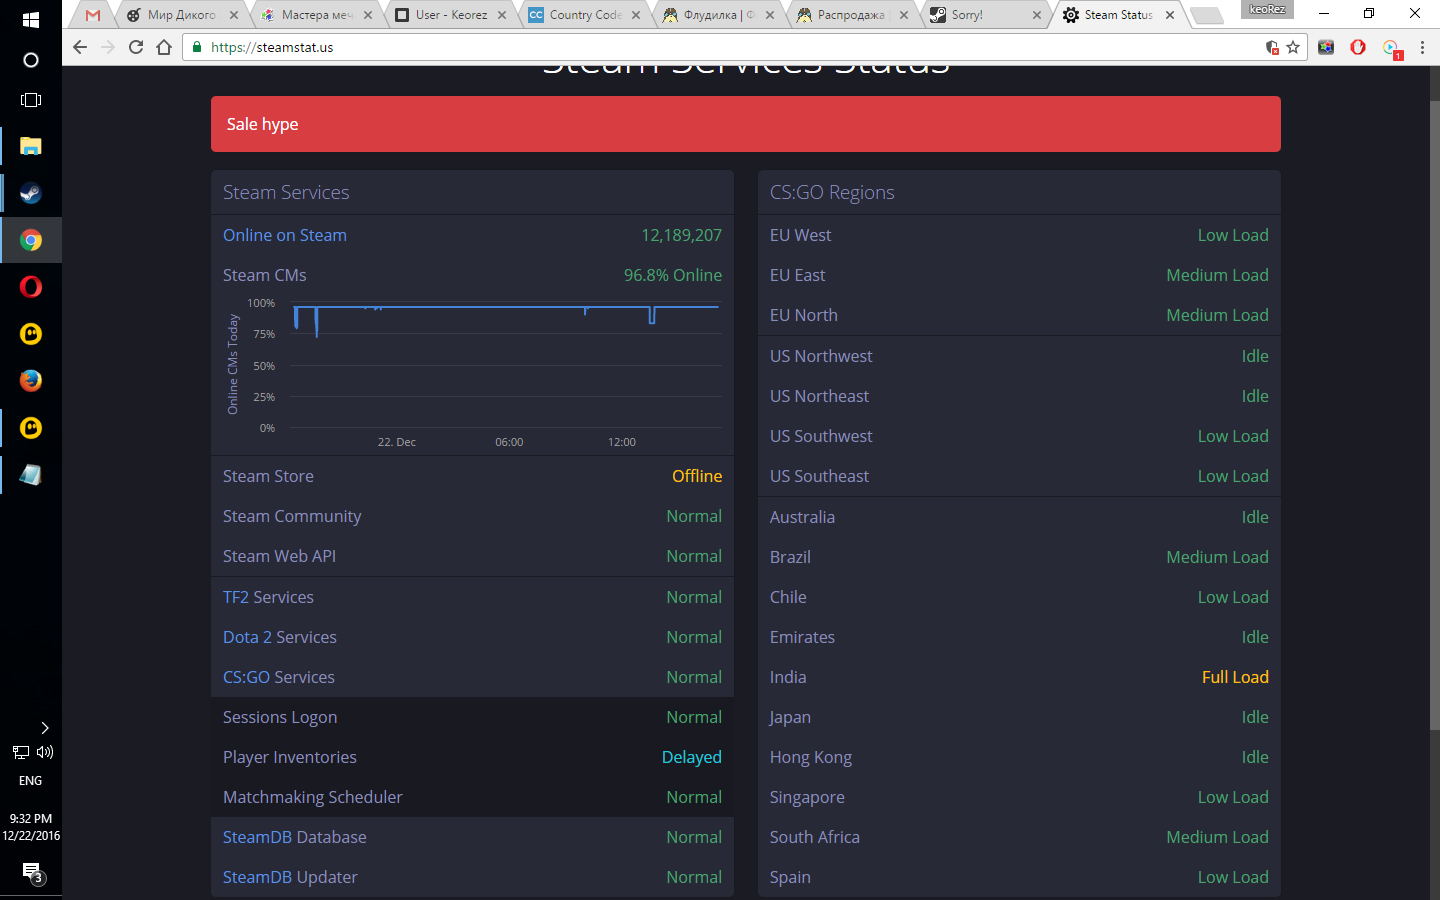Click the network tray icon

[x=20, y=752]
